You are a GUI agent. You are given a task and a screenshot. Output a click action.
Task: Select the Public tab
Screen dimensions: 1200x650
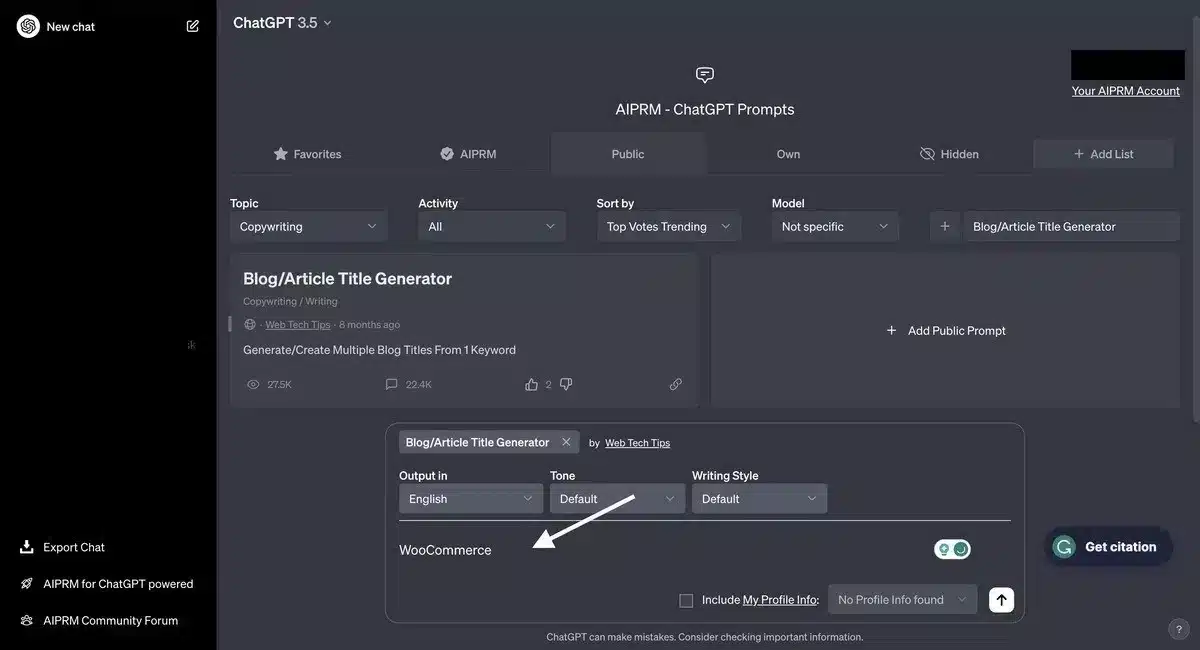point(628,154)
